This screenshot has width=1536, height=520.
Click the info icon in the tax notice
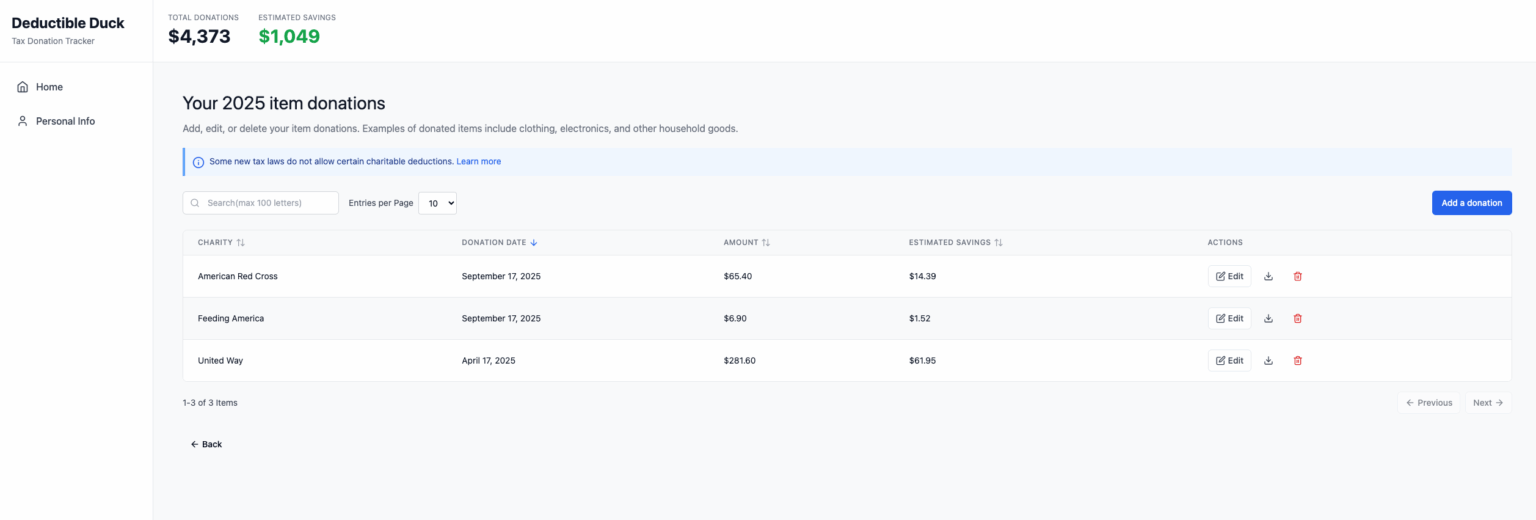(x=198, y=162)
